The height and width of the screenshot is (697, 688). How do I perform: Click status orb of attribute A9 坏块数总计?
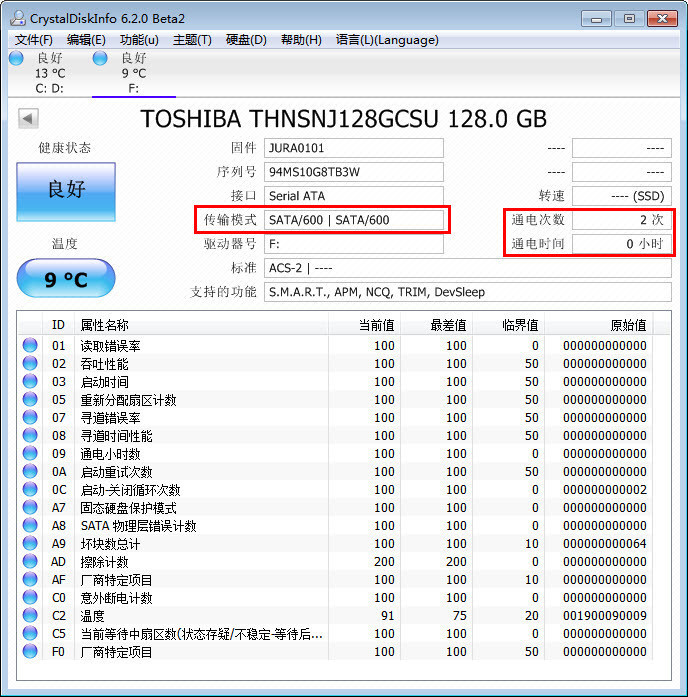point(30,543)
